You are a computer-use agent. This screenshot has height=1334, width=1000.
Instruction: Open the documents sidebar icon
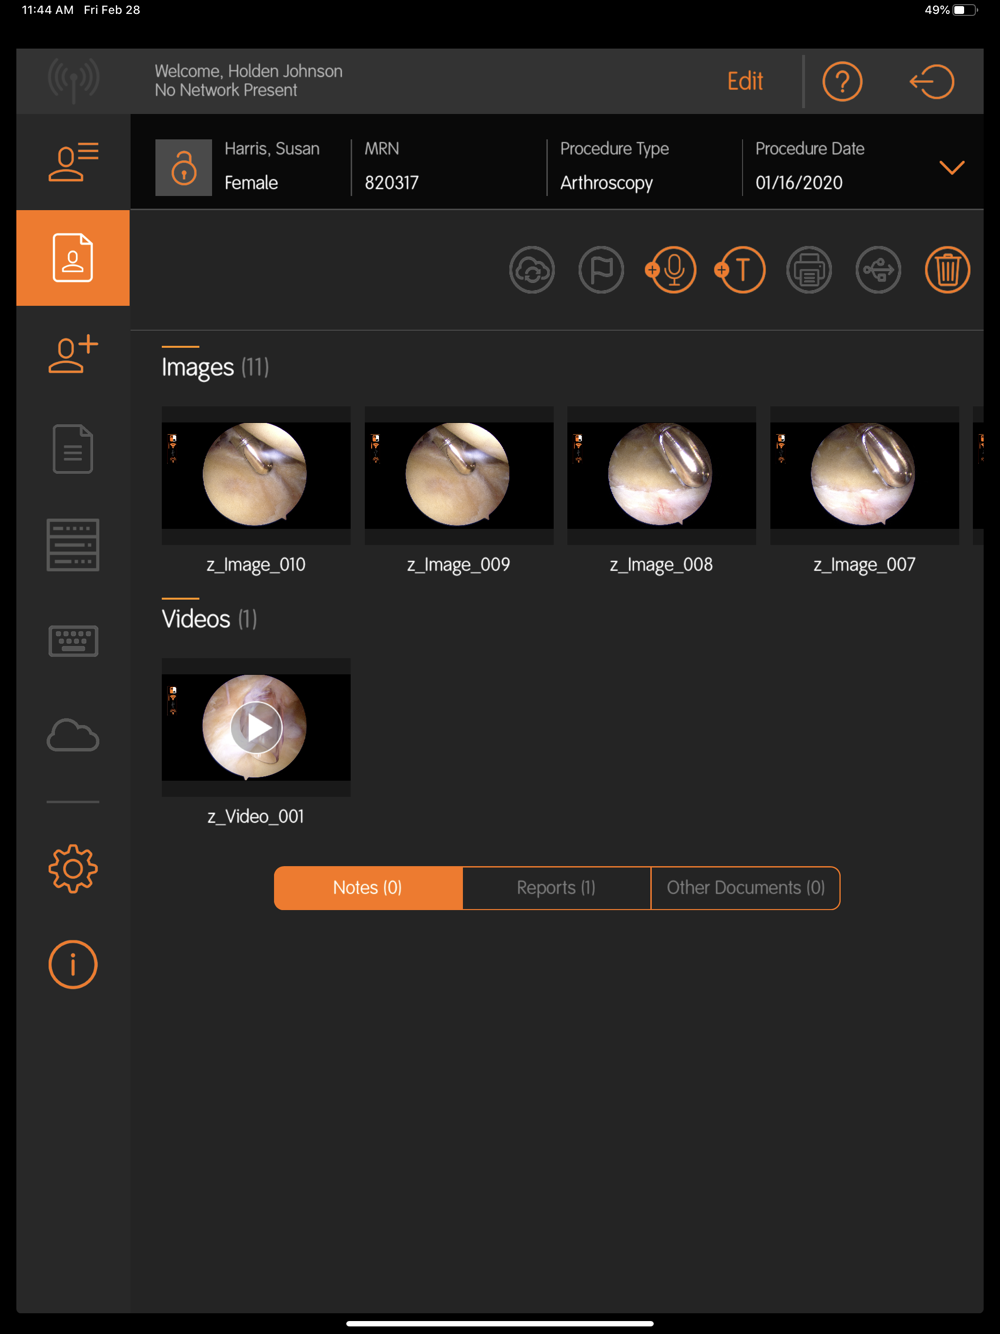point(73,449)
